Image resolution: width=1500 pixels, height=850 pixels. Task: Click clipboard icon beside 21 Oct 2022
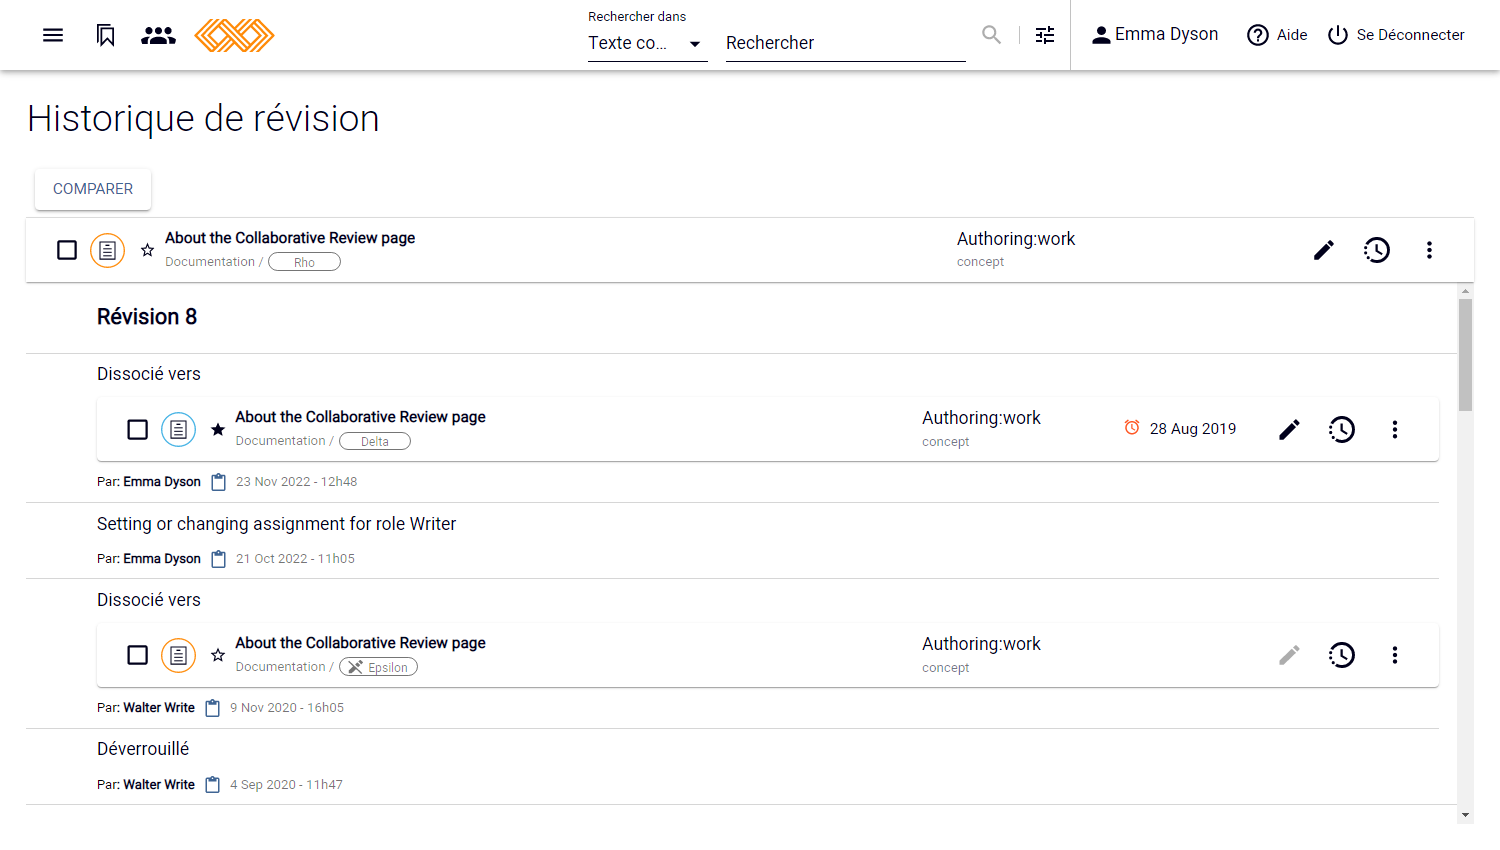(x=219, y=559)
